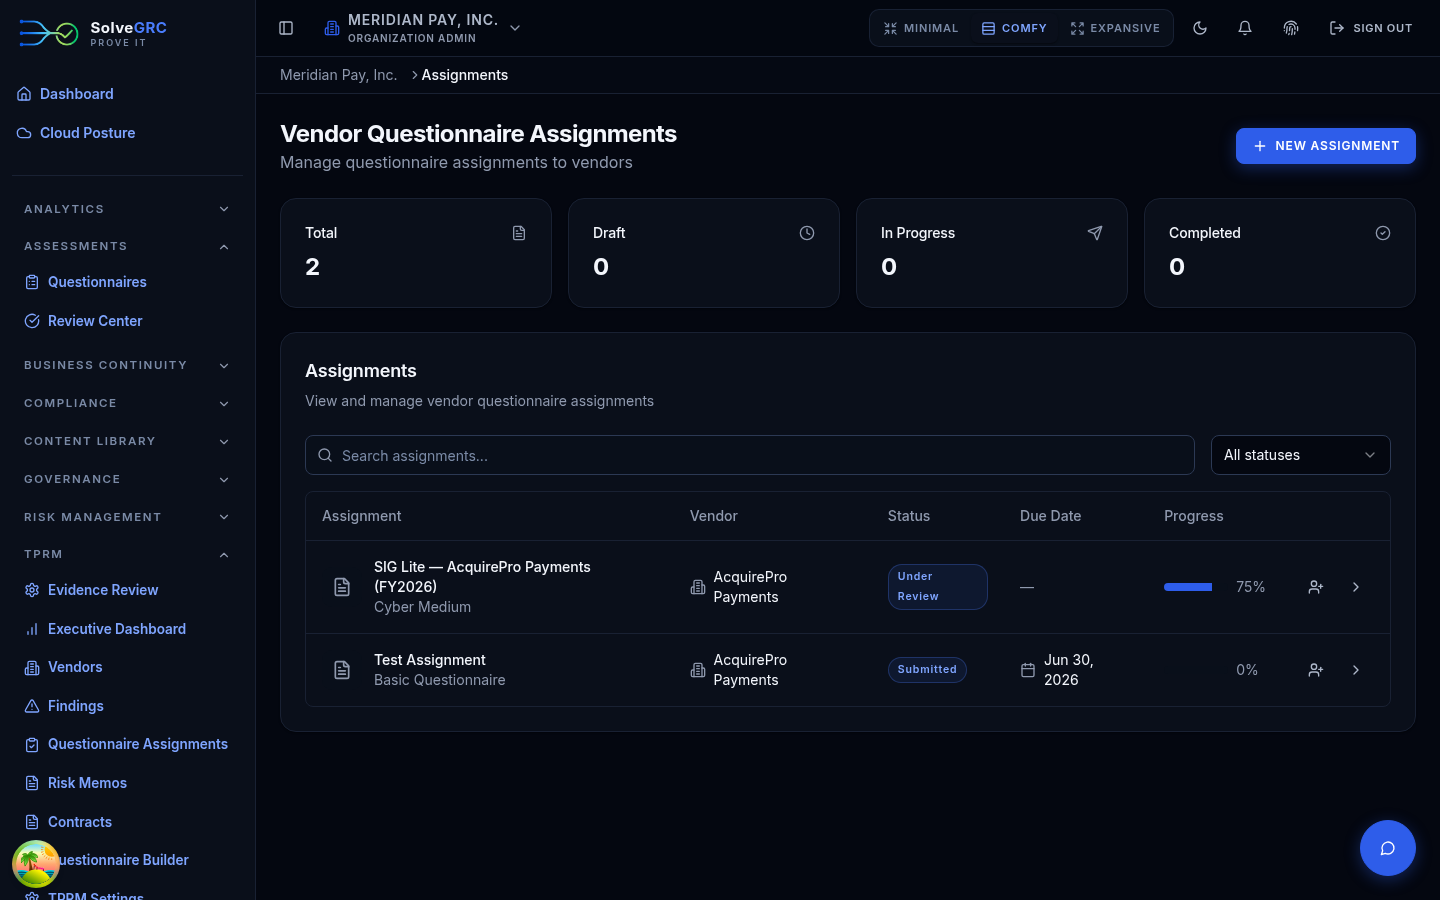Open Test Assignment details chevron
The height and width of the screenshot is (900, 1440).
pos(1356,670)
